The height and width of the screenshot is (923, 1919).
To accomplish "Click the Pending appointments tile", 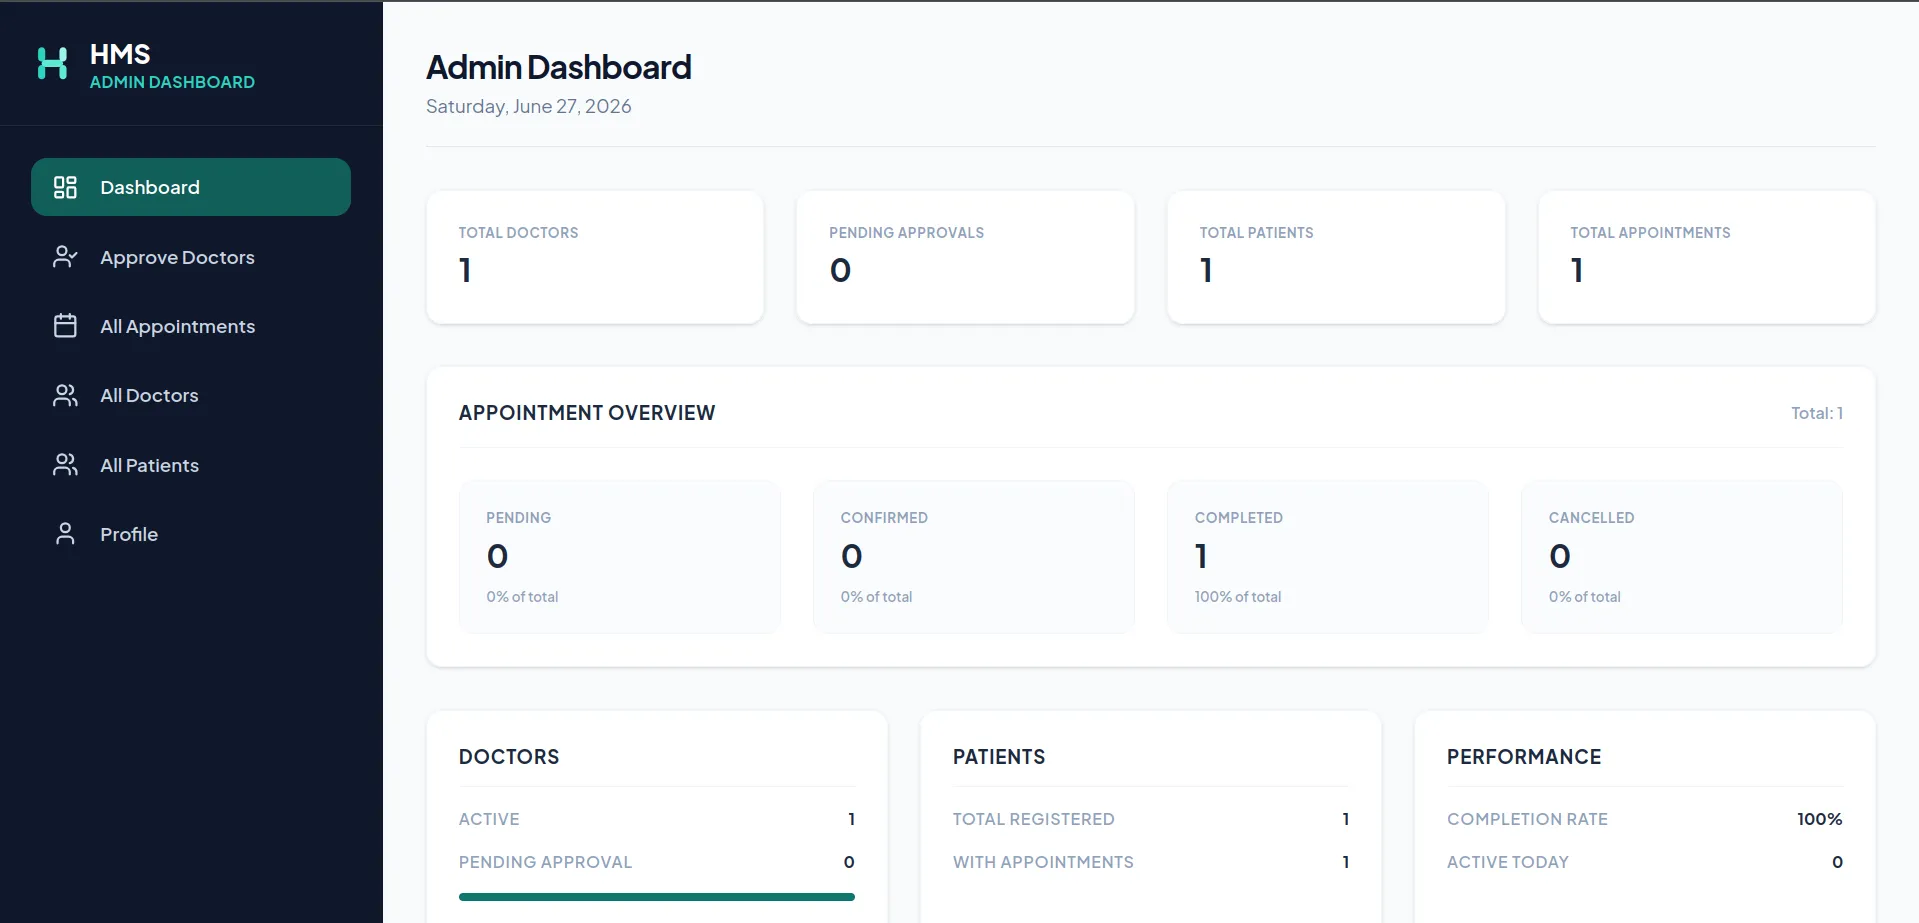I will [620, 557].
